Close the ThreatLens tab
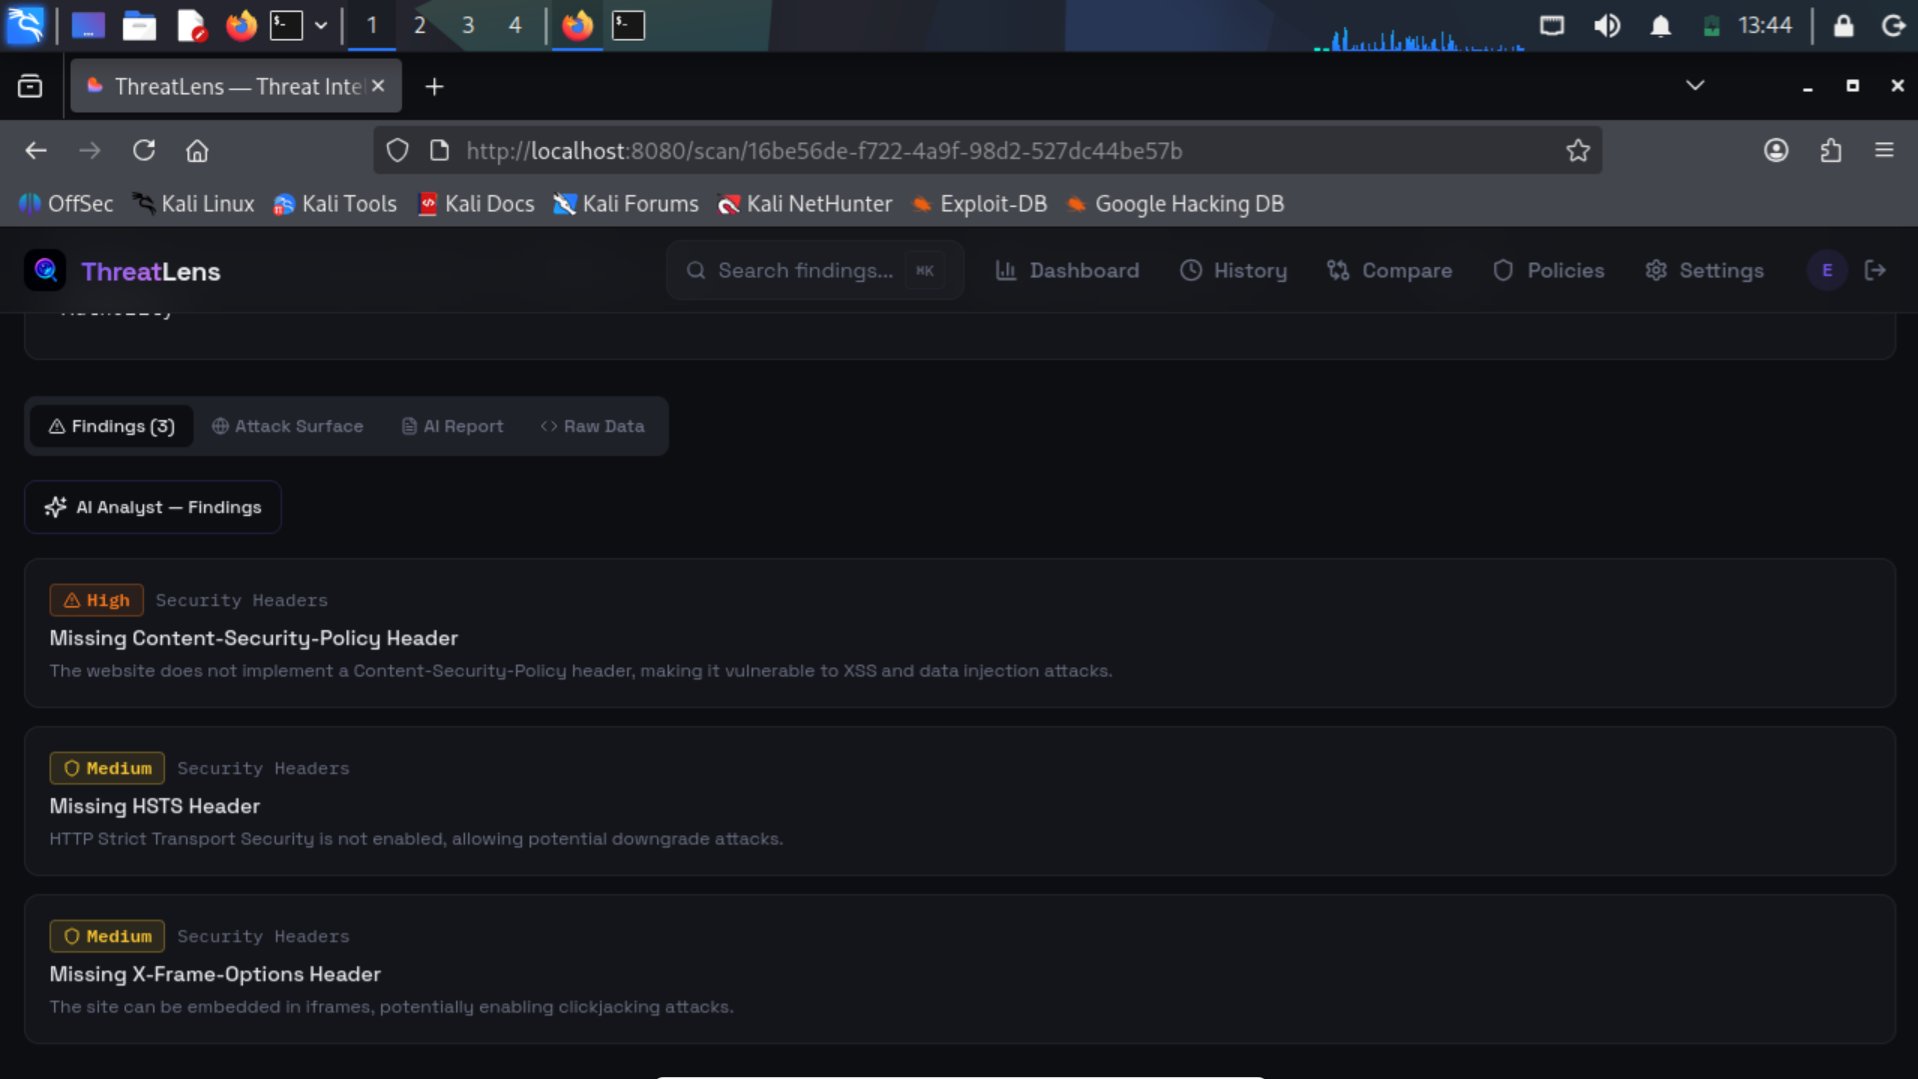This screenshot has width=1918, height=1079. (x=378, y=86)
